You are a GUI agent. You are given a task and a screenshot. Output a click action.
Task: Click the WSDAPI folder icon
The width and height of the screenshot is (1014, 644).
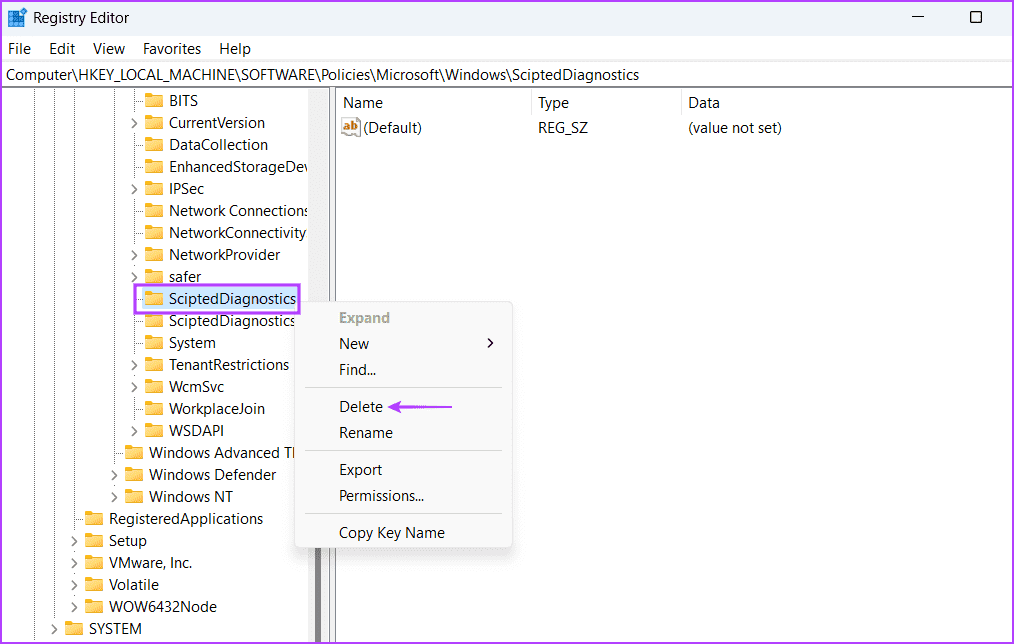pos(154,430)
